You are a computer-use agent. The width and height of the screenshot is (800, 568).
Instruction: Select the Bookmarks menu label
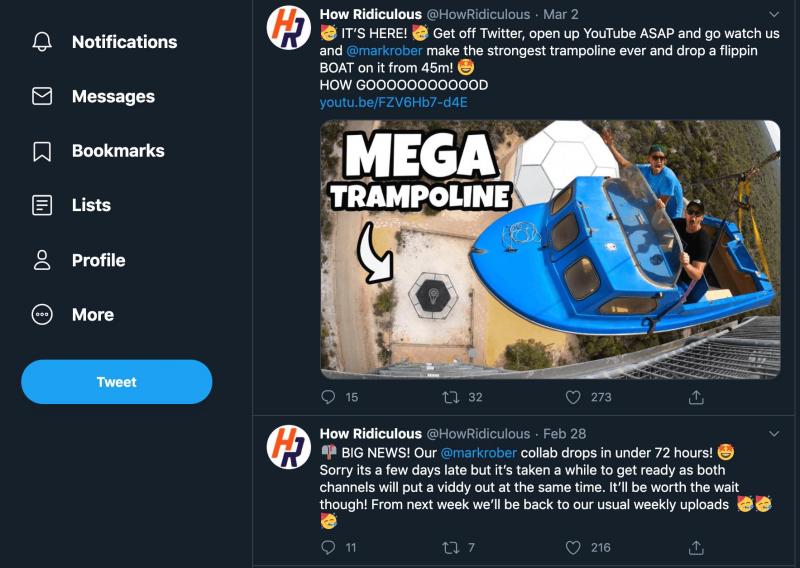(118, 151)
